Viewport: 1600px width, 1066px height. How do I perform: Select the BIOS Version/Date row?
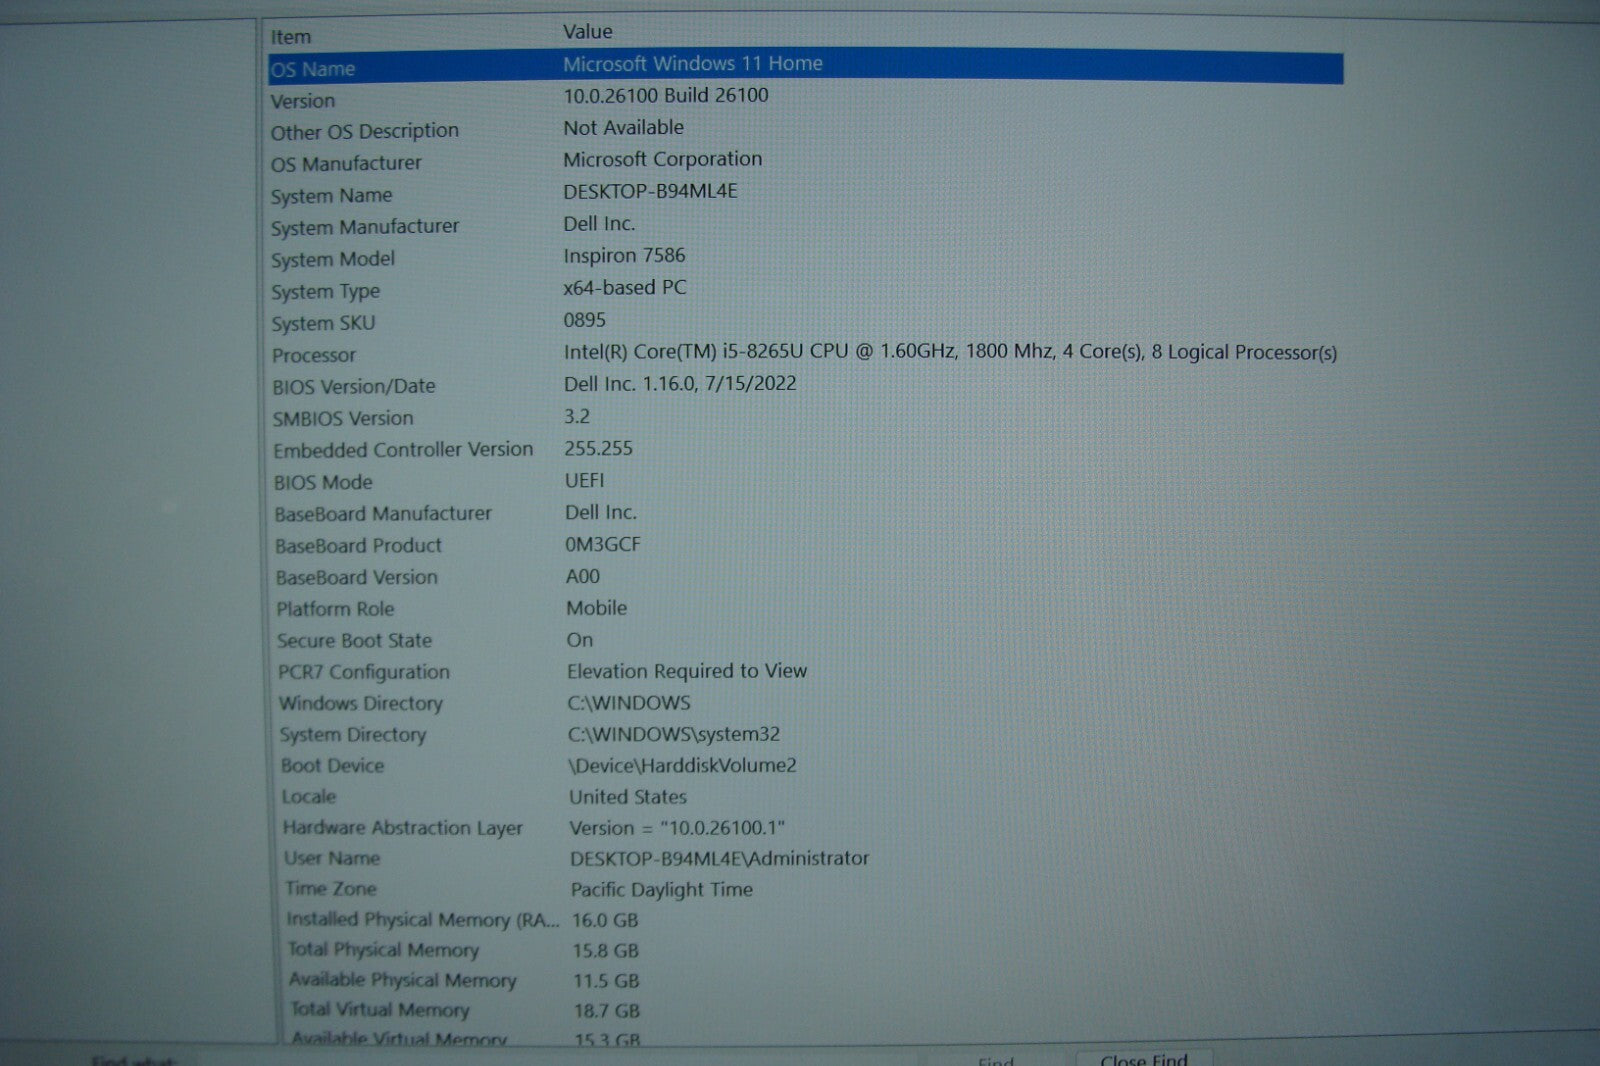point(354,386)
